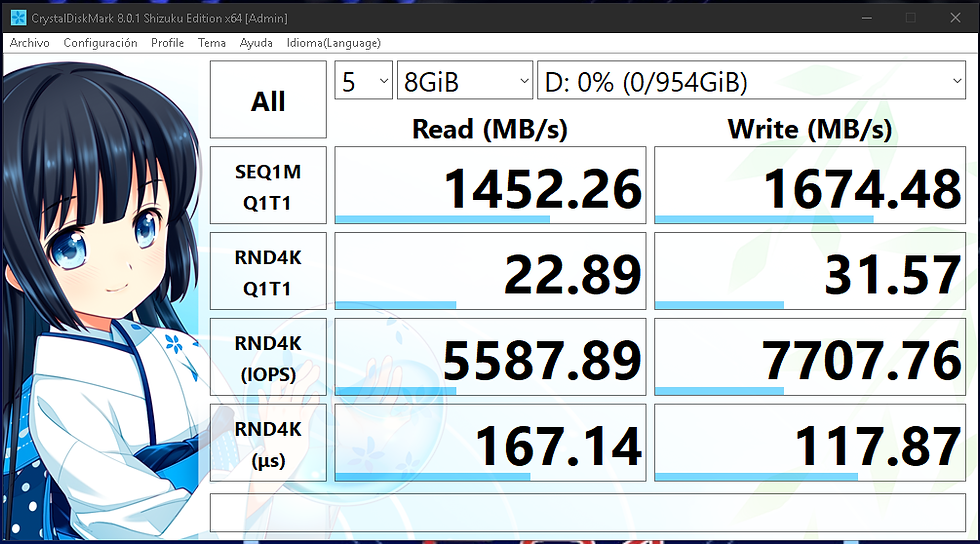Screen dimensions: 980x544
Task: Select the 31.57 random write value
Action: pos(810,271)
